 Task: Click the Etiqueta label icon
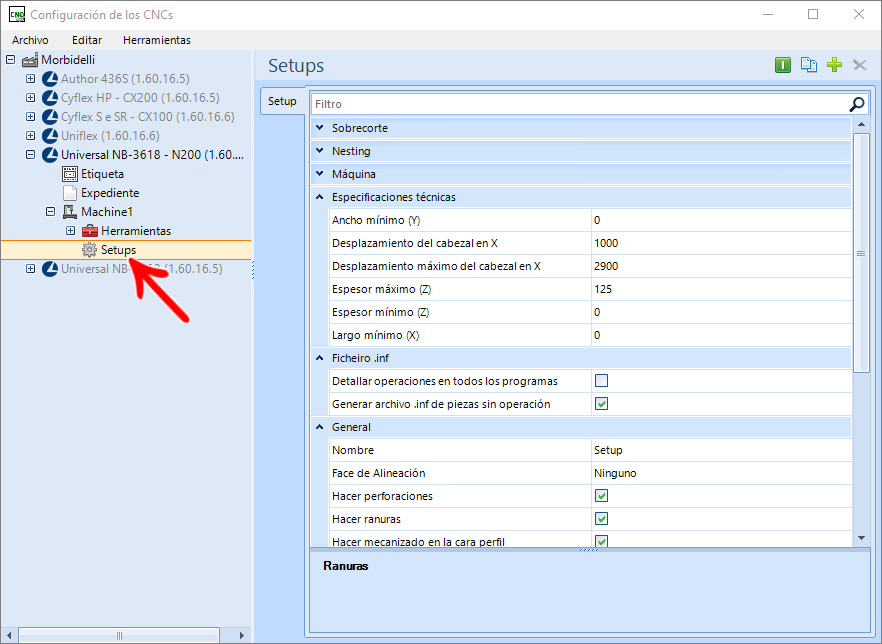click(70, 174)
